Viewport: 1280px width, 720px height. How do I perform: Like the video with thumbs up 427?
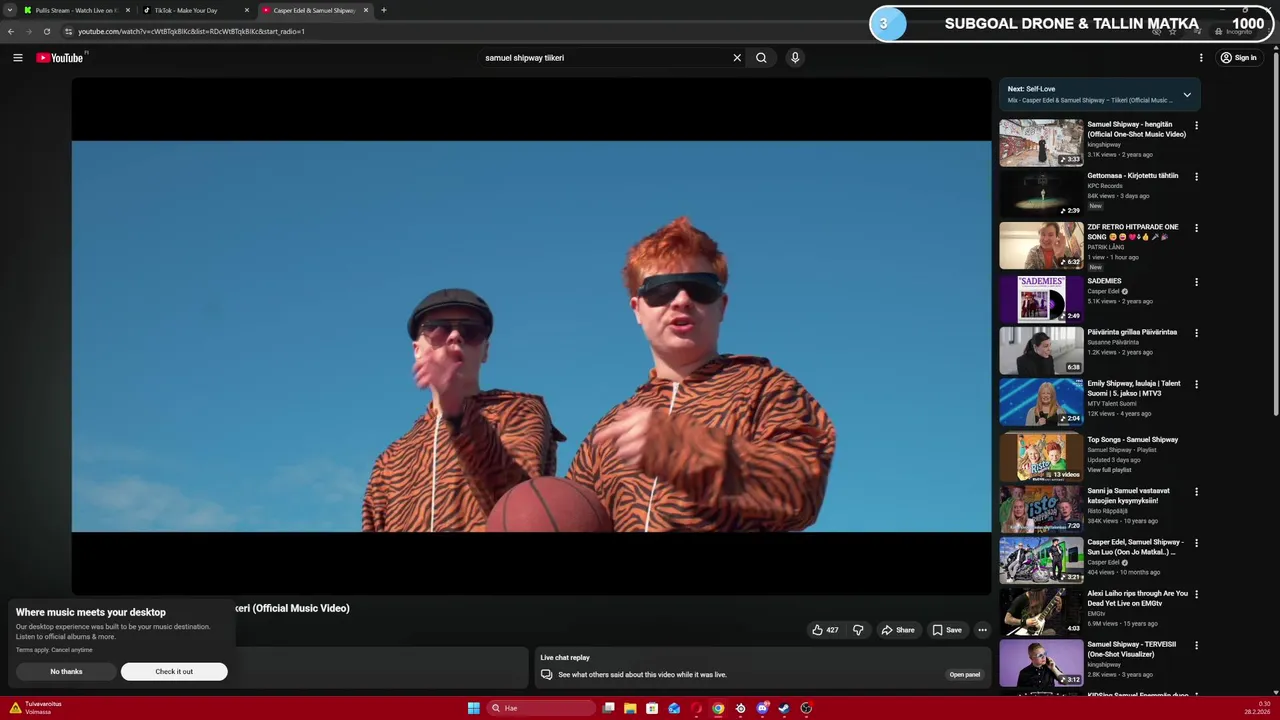(x=825, y=630)
